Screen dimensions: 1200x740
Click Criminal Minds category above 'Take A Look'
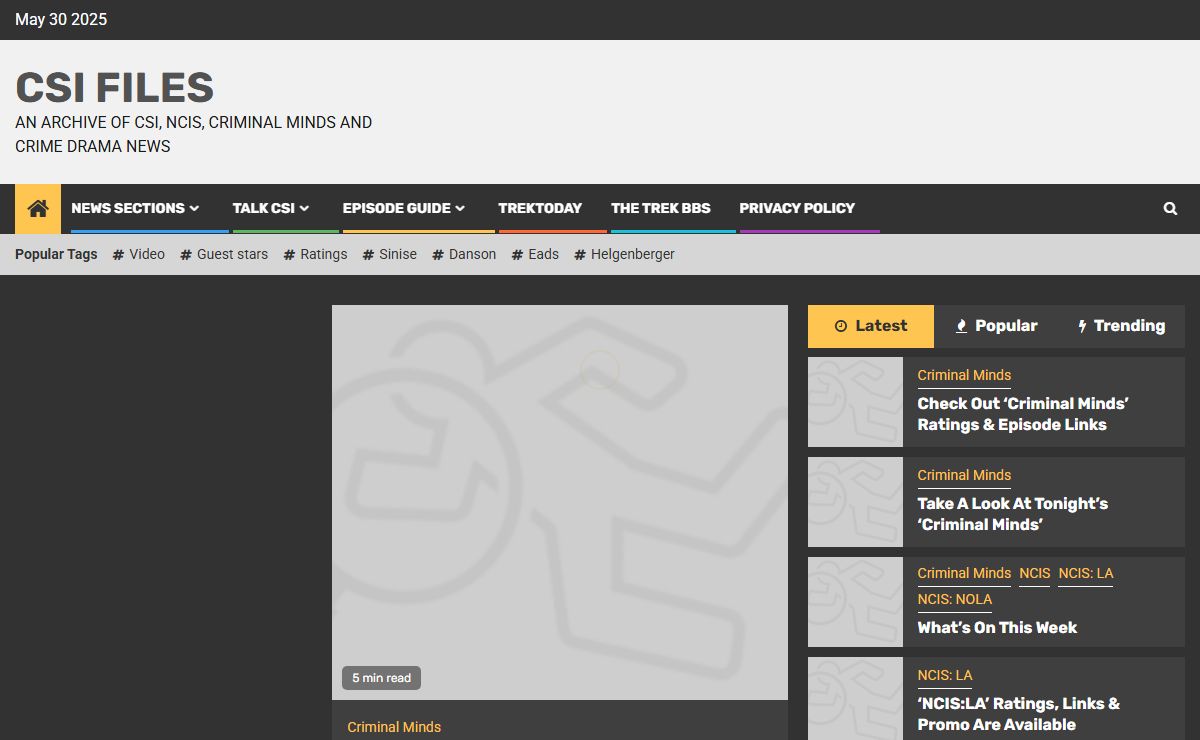(x=964, y=475)
